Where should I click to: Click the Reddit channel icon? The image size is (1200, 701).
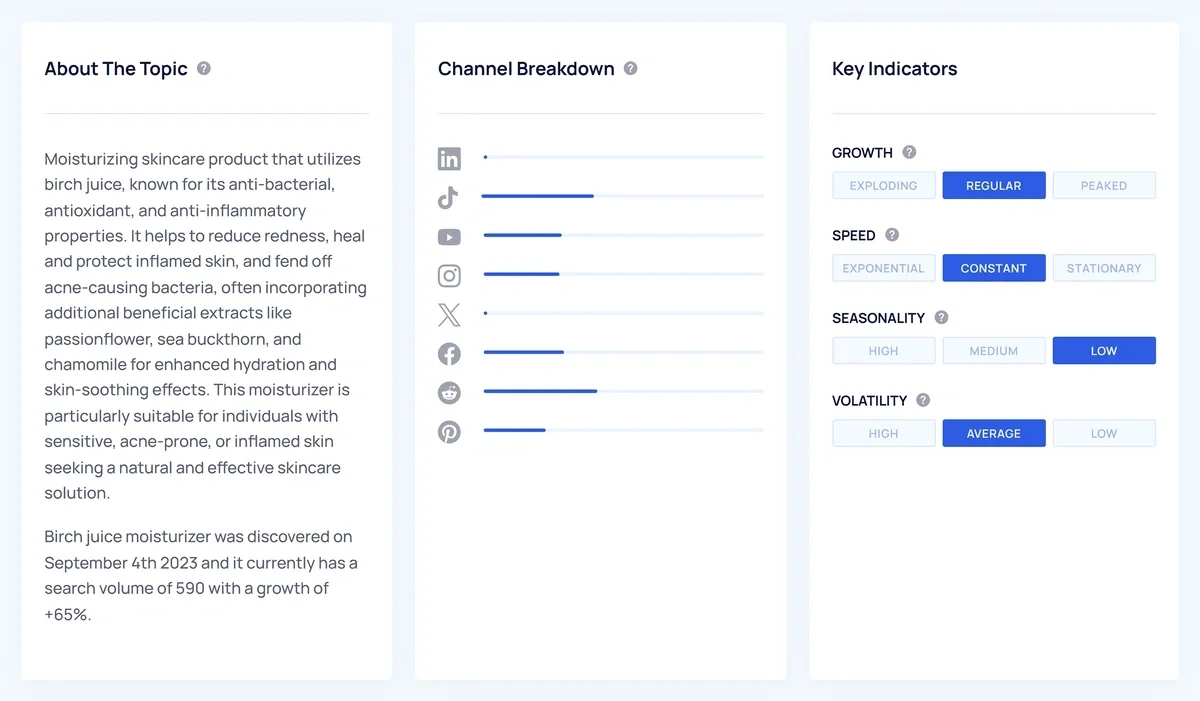449,392
